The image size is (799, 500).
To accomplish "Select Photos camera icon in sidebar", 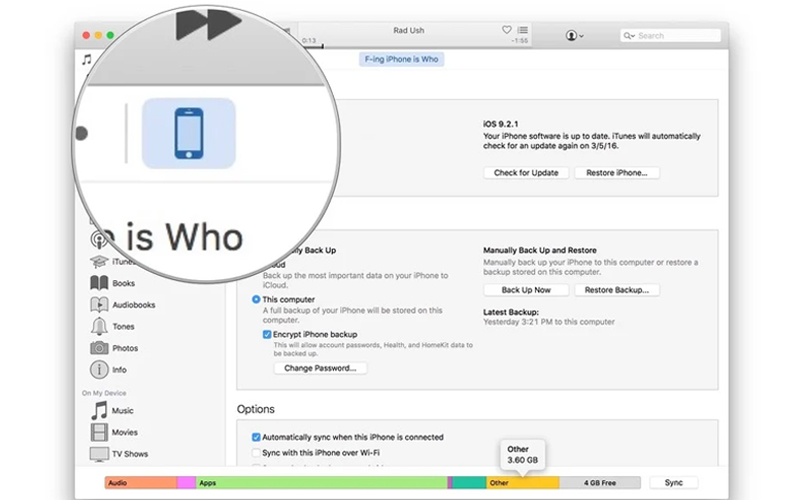I will coord(99,348).
